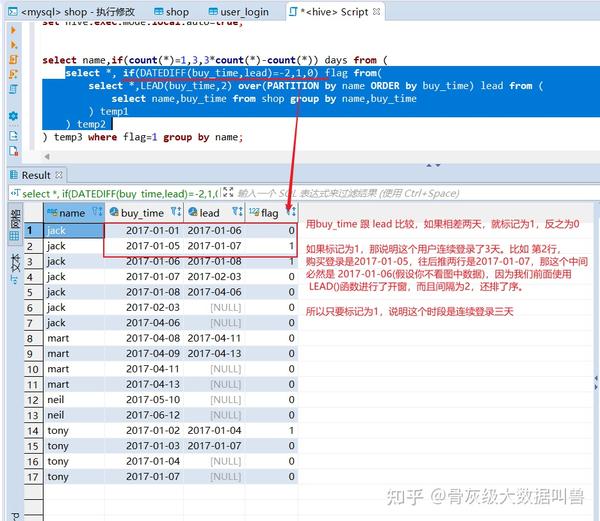Click the date type icon in lead header
This screenshot has height=521, width=600.
[x=193, y=212]
